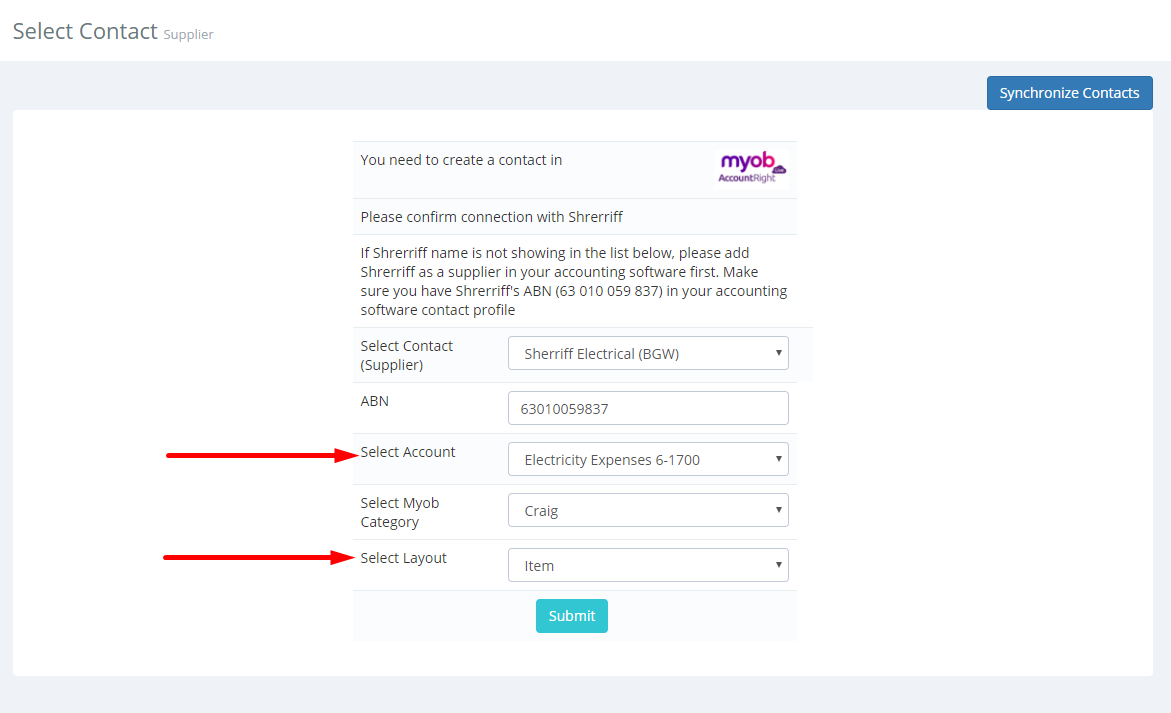Click the Synchronize Contacts button

(x=1069, y=93)
